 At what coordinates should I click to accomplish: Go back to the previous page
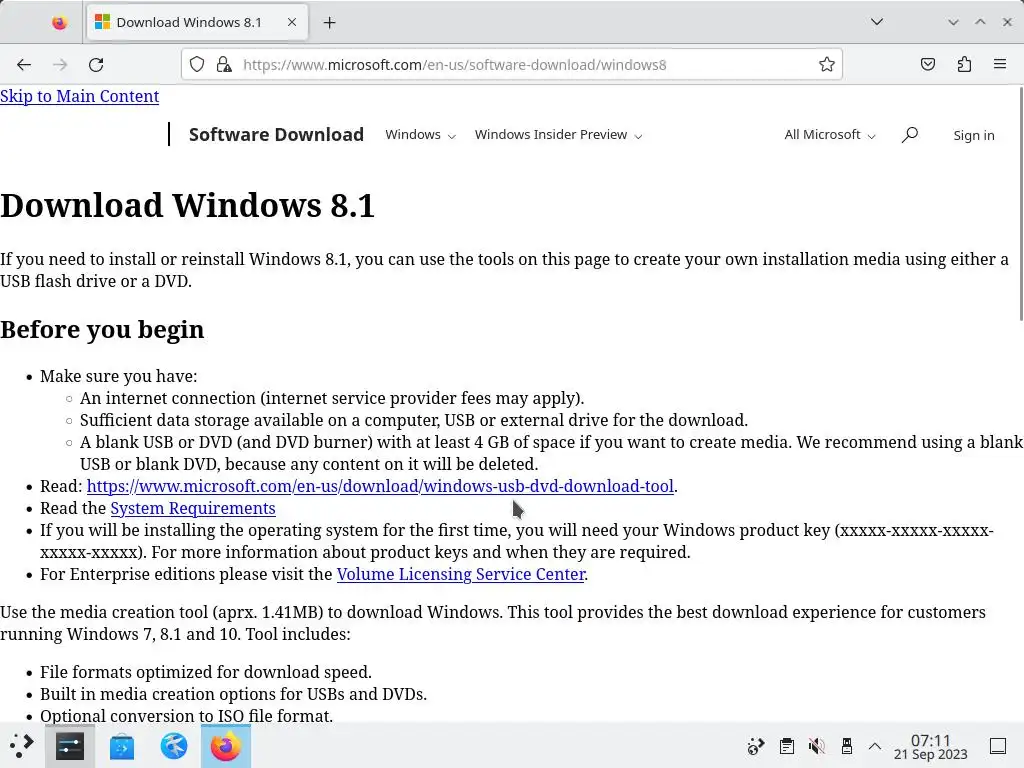click(x=24, y=65)
